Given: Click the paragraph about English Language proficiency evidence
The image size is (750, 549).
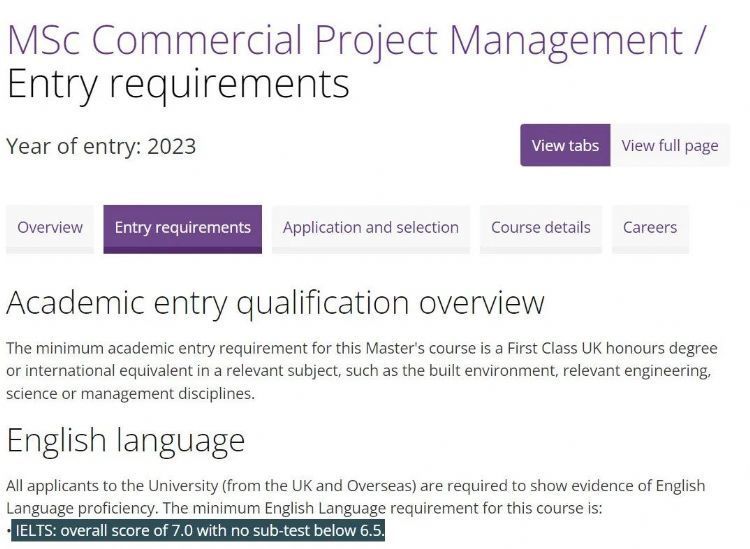Looking at the screenshot, I should pos(355,497).
